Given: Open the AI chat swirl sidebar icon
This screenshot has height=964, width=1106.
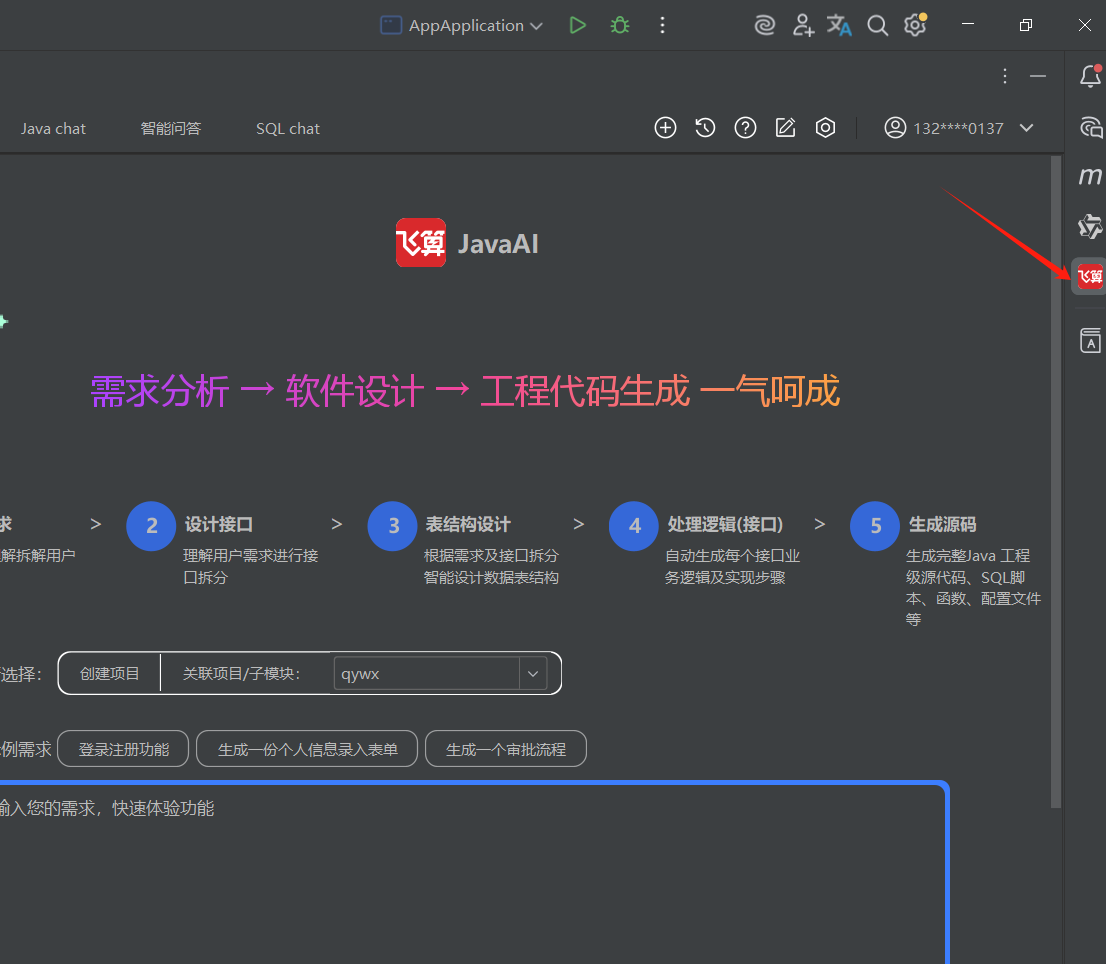Looking at the screenshot, I should click(1090, 127).
